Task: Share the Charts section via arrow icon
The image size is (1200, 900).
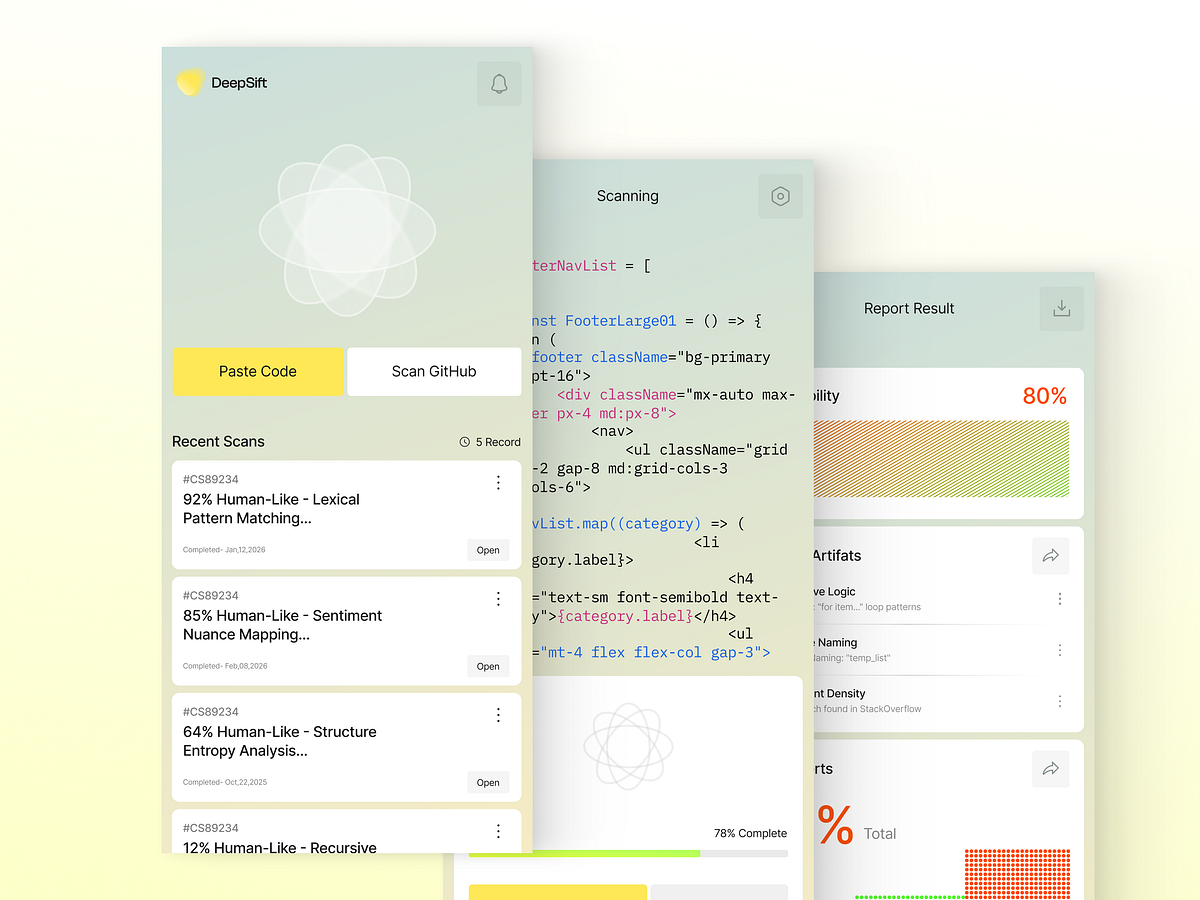Action: [1050, 768]
